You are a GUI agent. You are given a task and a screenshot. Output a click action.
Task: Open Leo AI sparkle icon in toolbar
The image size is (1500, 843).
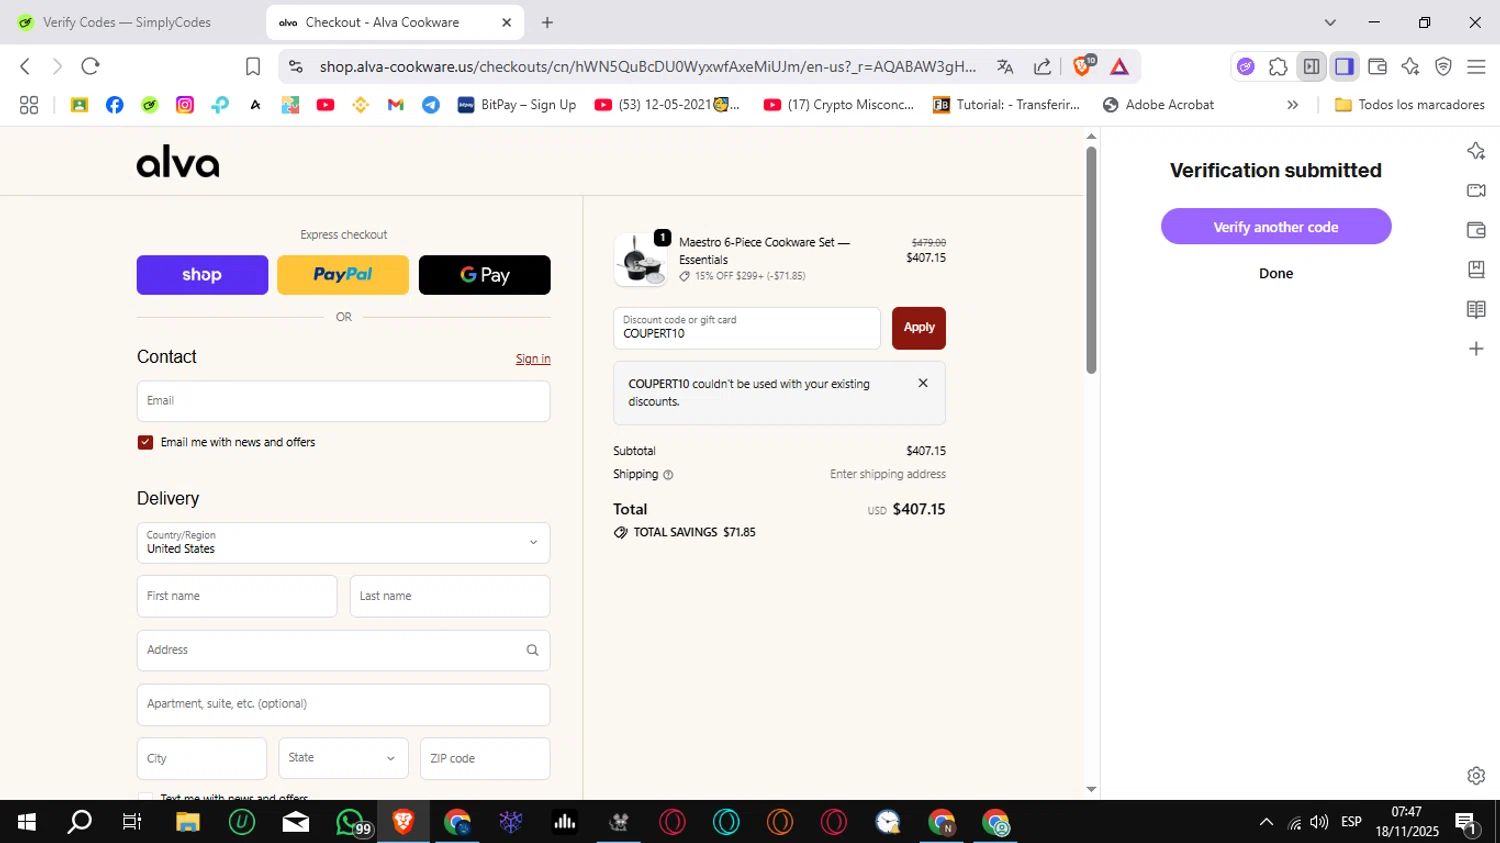(x=1410, y=66)
